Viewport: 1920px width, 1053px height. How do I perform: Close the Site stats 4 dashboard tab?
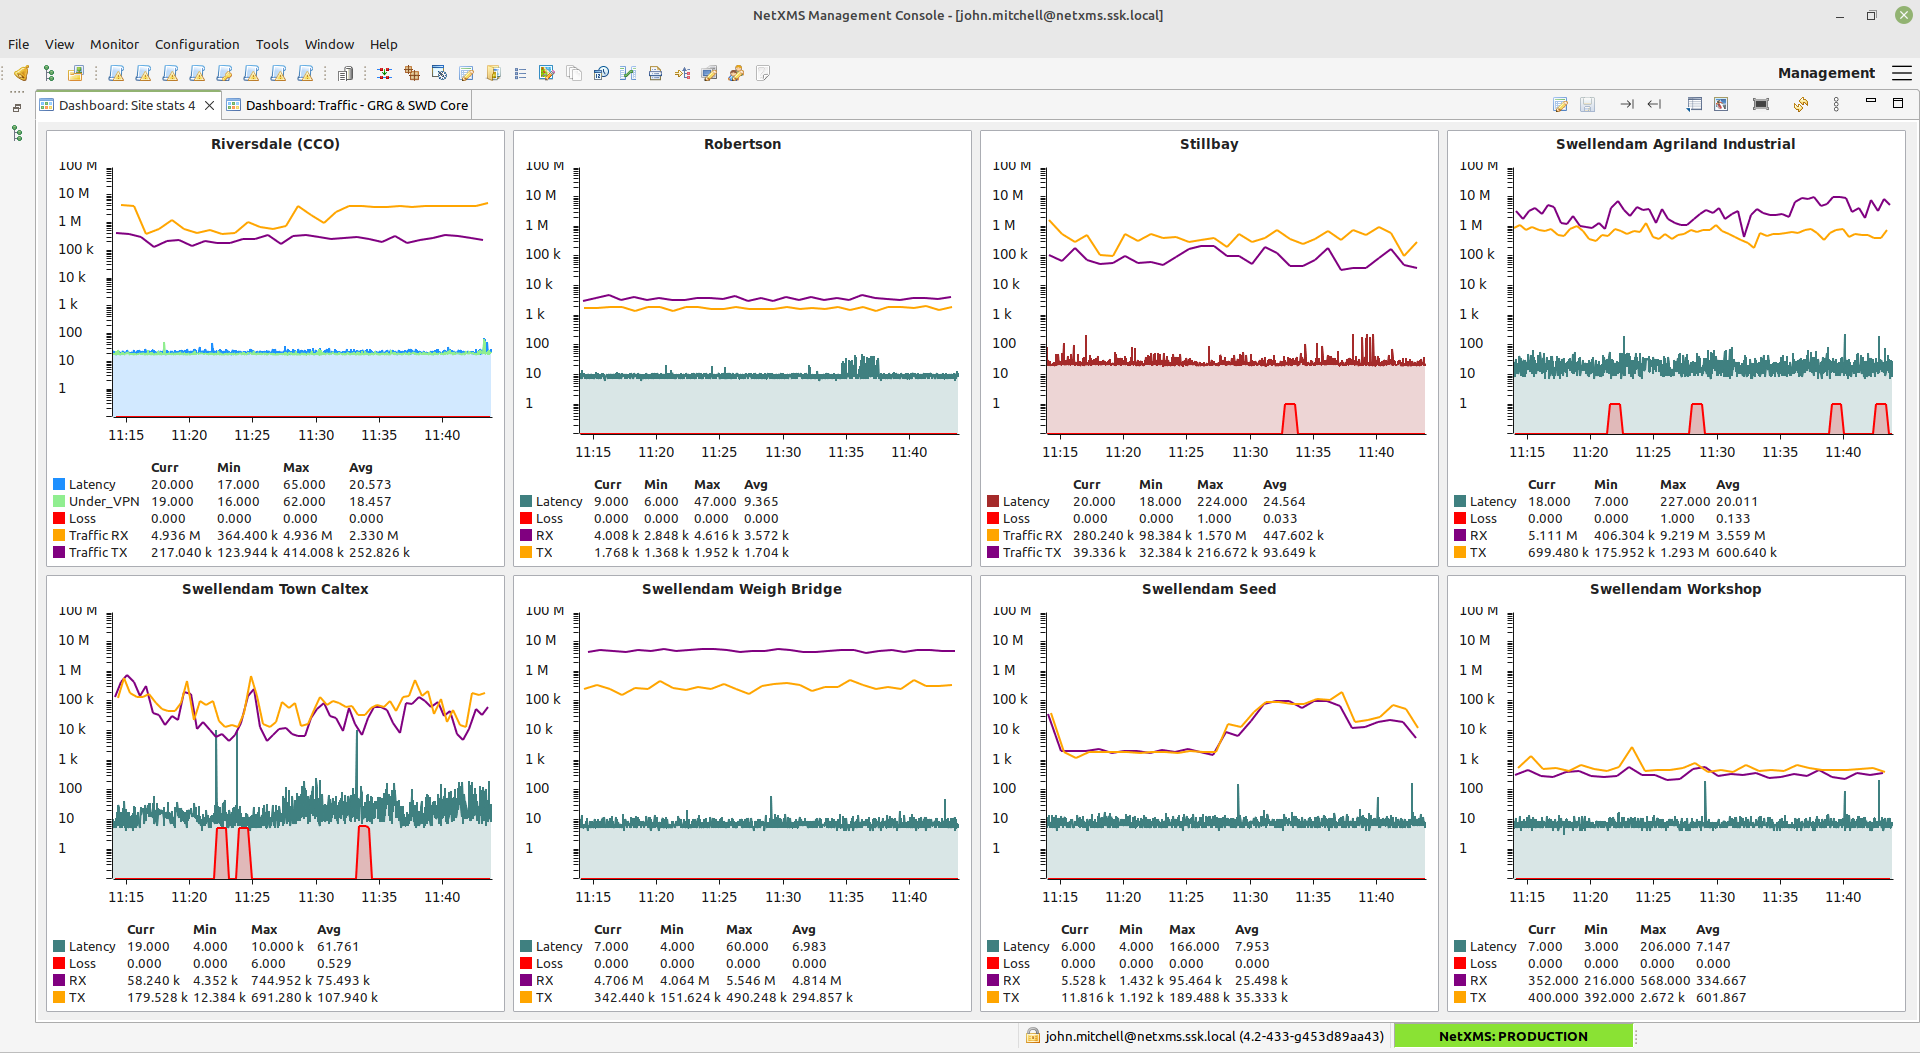(x=209, y=104)
